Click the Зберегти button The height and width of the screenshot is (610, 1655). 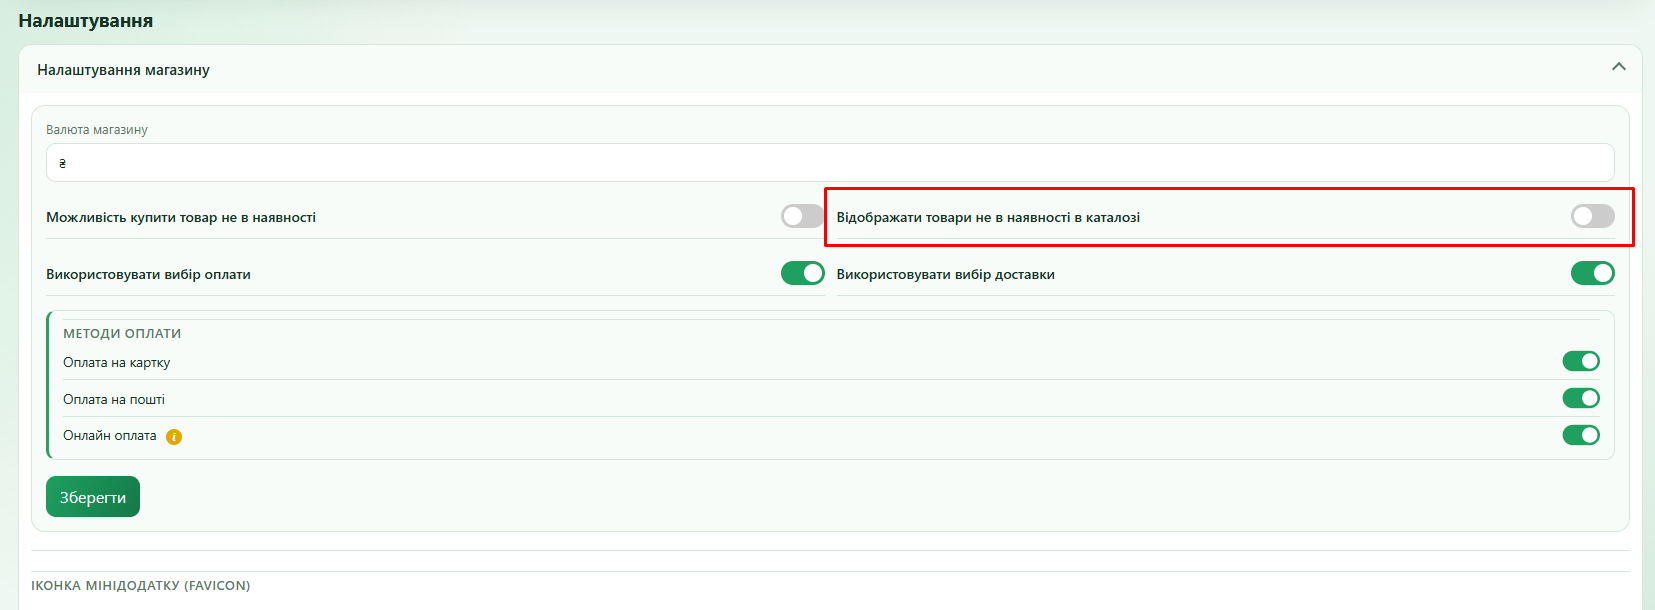[93, 497]
